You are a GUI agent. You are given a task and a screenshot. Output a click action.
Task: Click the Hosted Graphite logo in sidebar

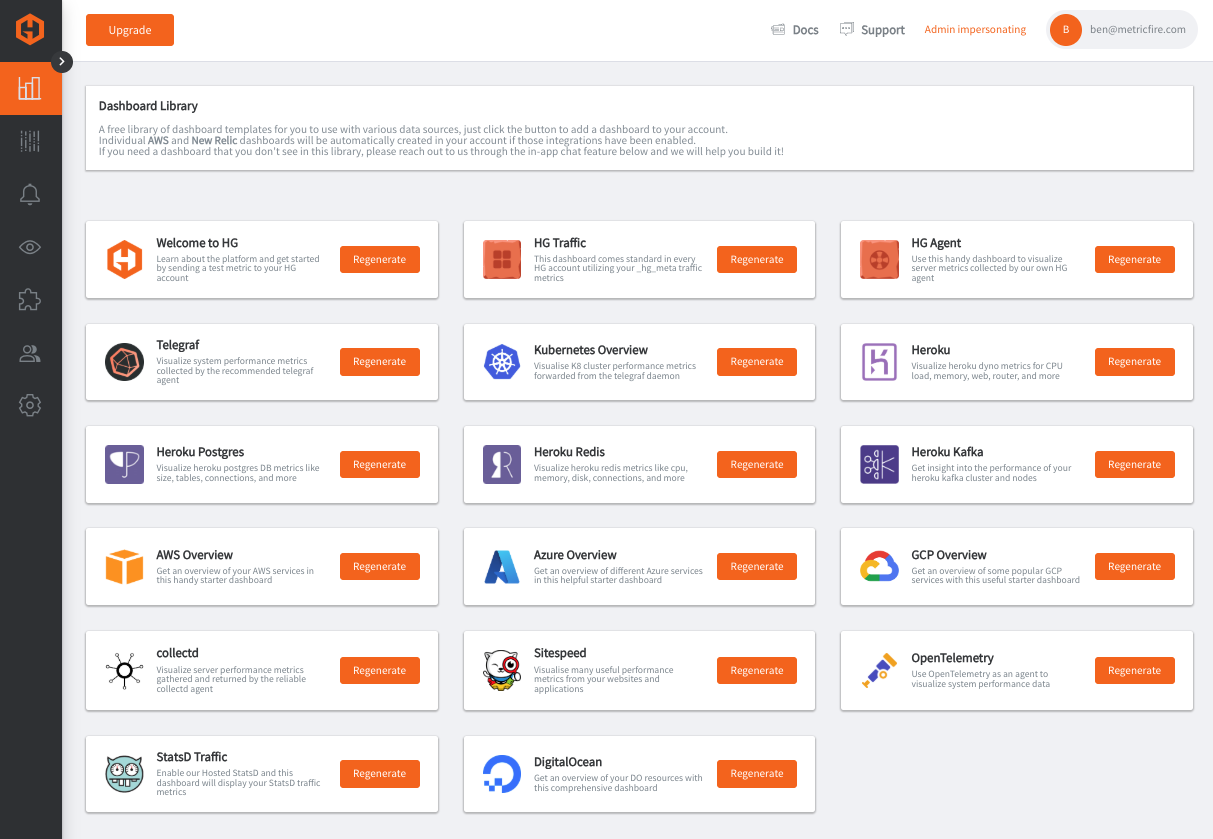[x=30, y=30]
